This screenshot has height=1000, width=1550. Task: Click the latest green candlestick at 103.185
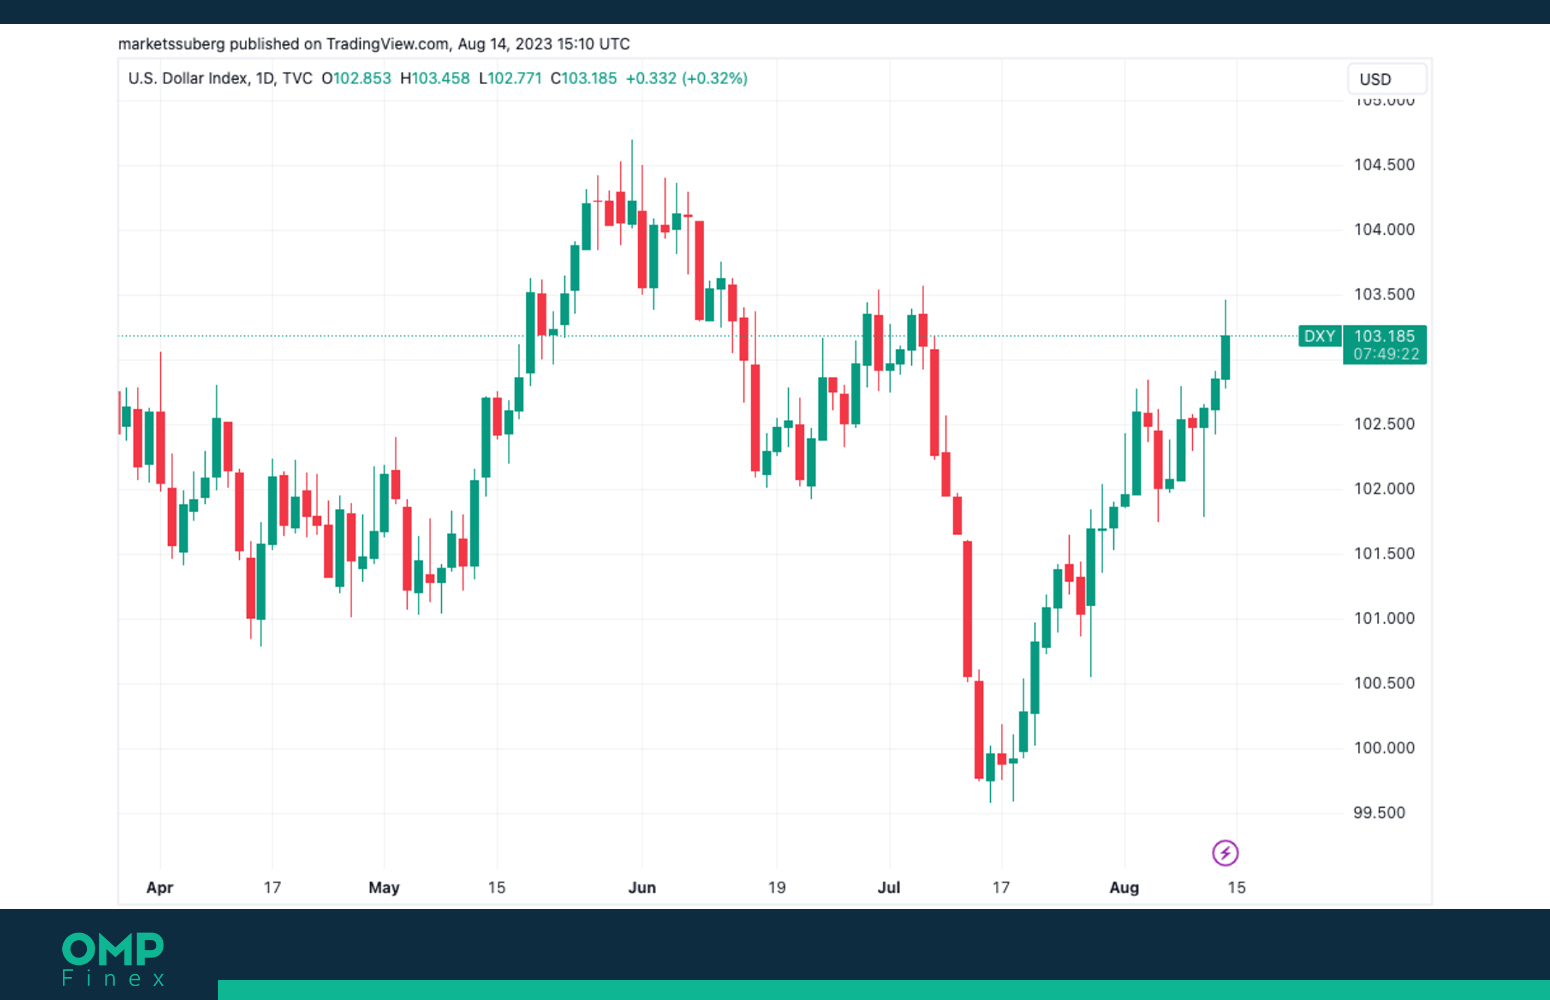tap(1225, 357)
